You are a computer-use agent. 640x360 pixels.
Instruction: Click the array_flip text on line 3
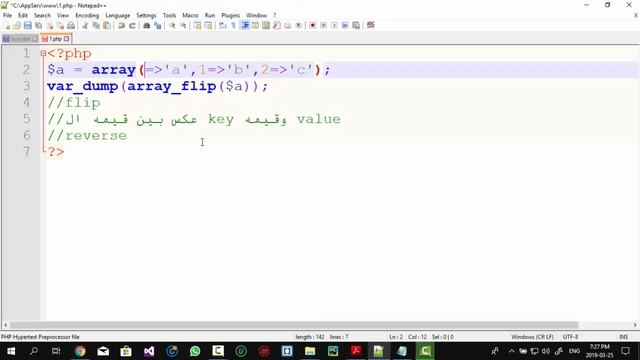[171, 86]
